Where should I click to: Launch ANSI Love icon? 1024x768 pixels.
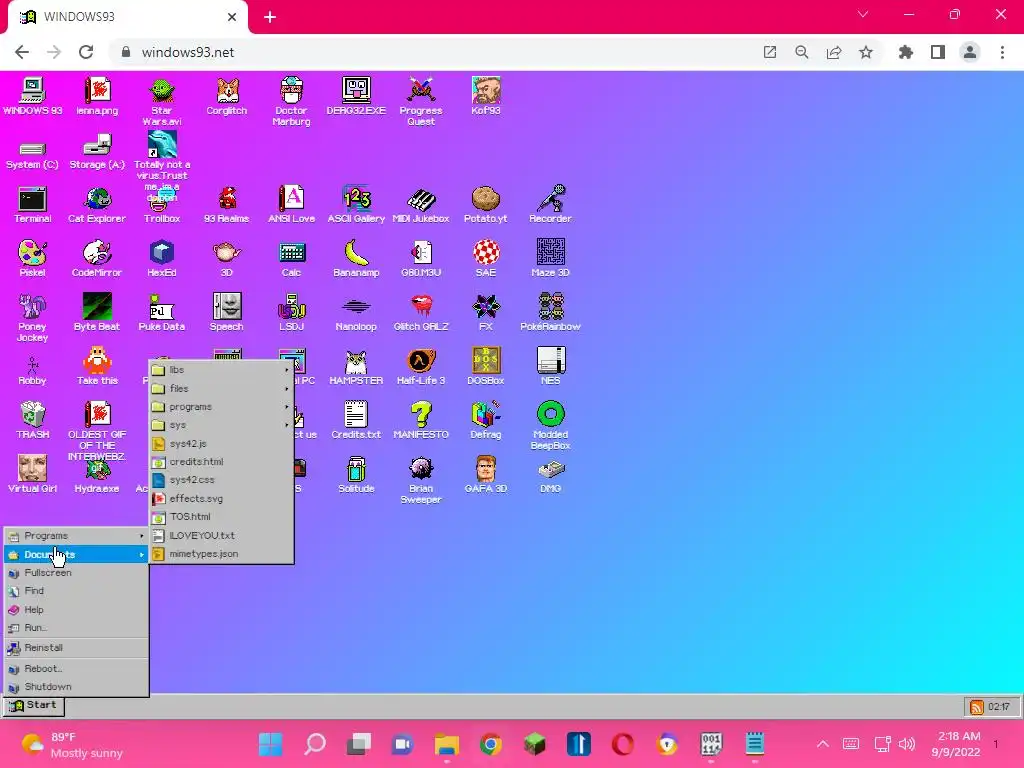[291, 205]
